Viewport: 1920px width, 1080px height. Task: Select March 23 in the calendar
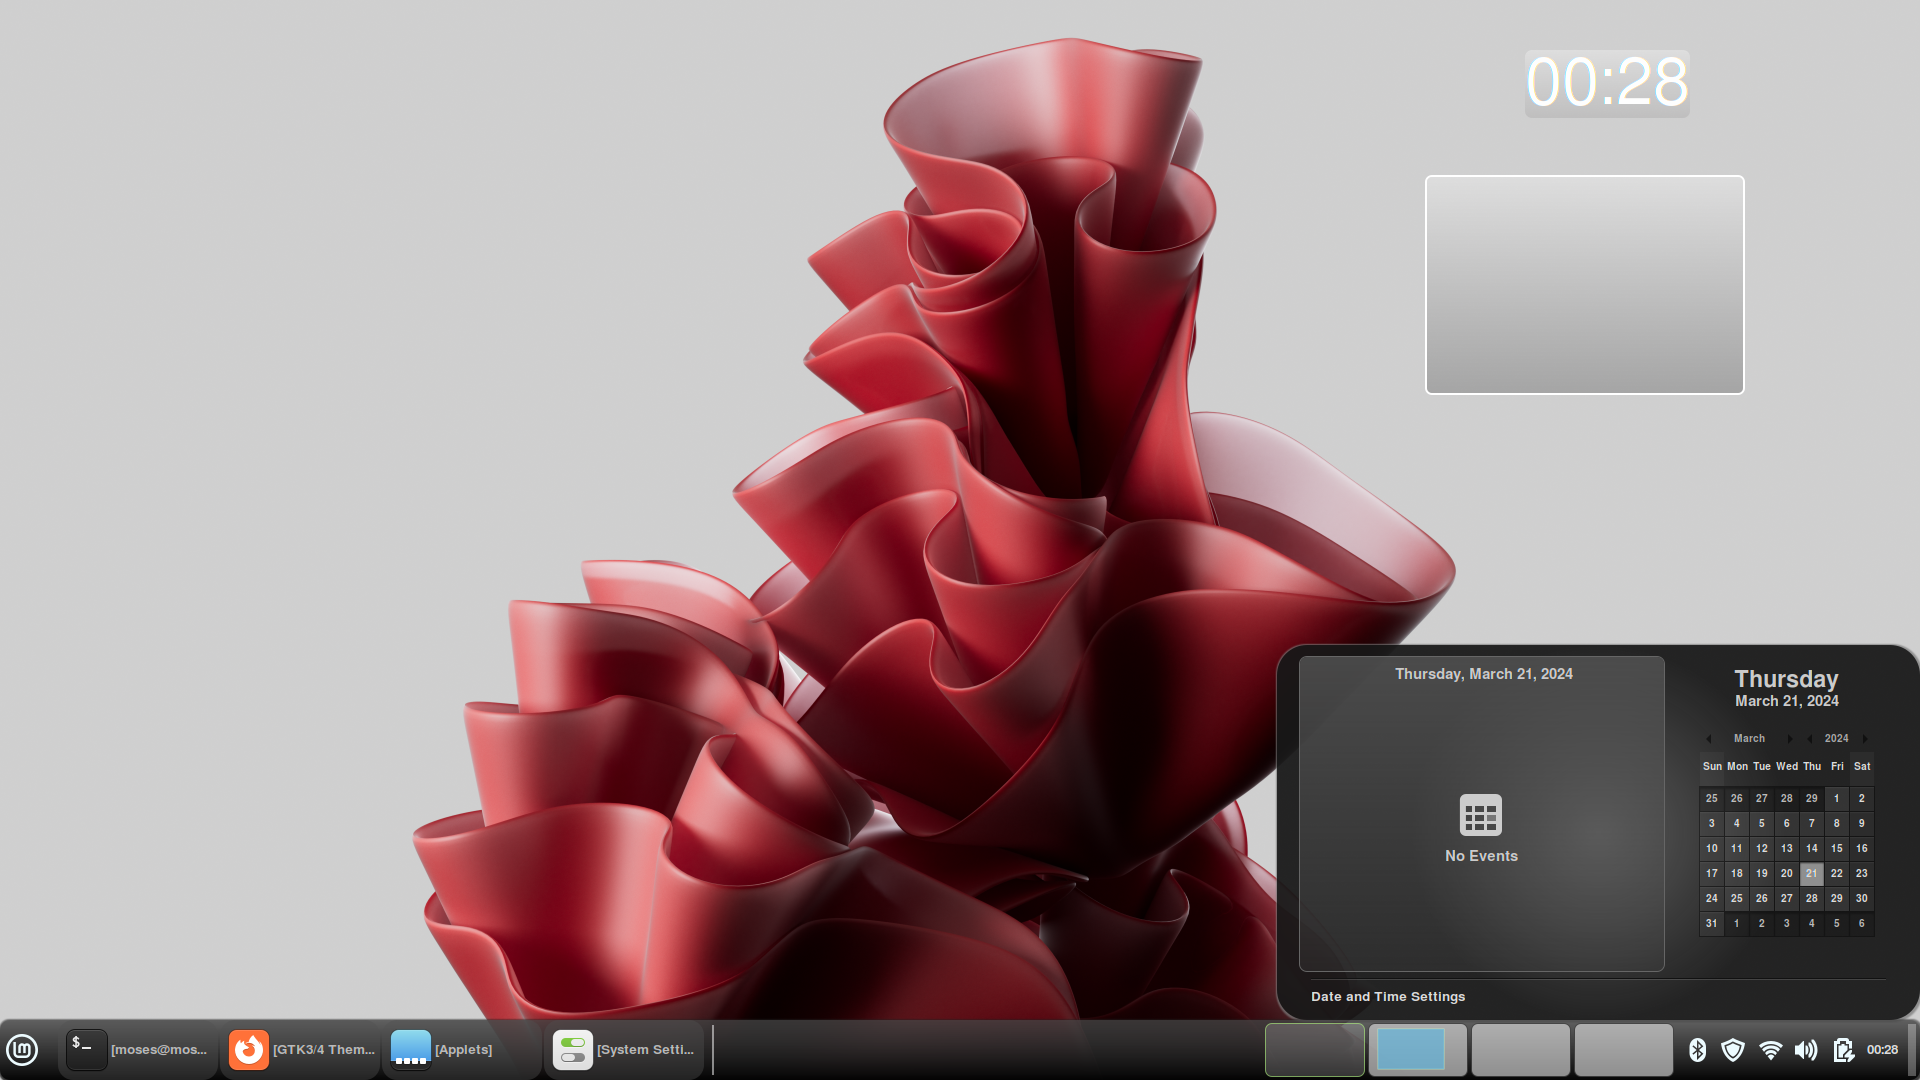[1861, 874]
